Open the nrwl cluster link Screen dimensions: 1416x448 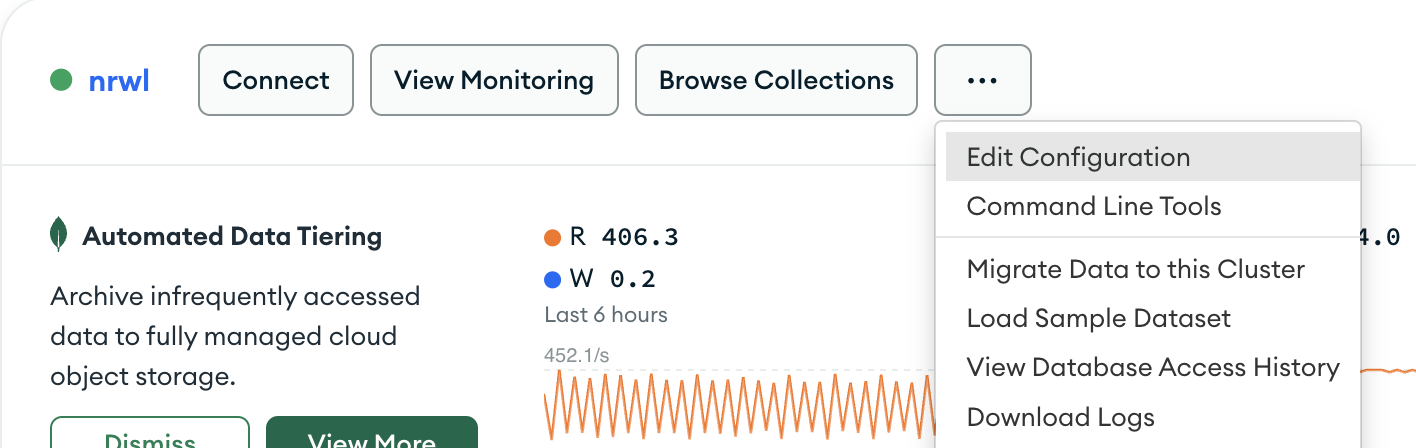[119, 80]
